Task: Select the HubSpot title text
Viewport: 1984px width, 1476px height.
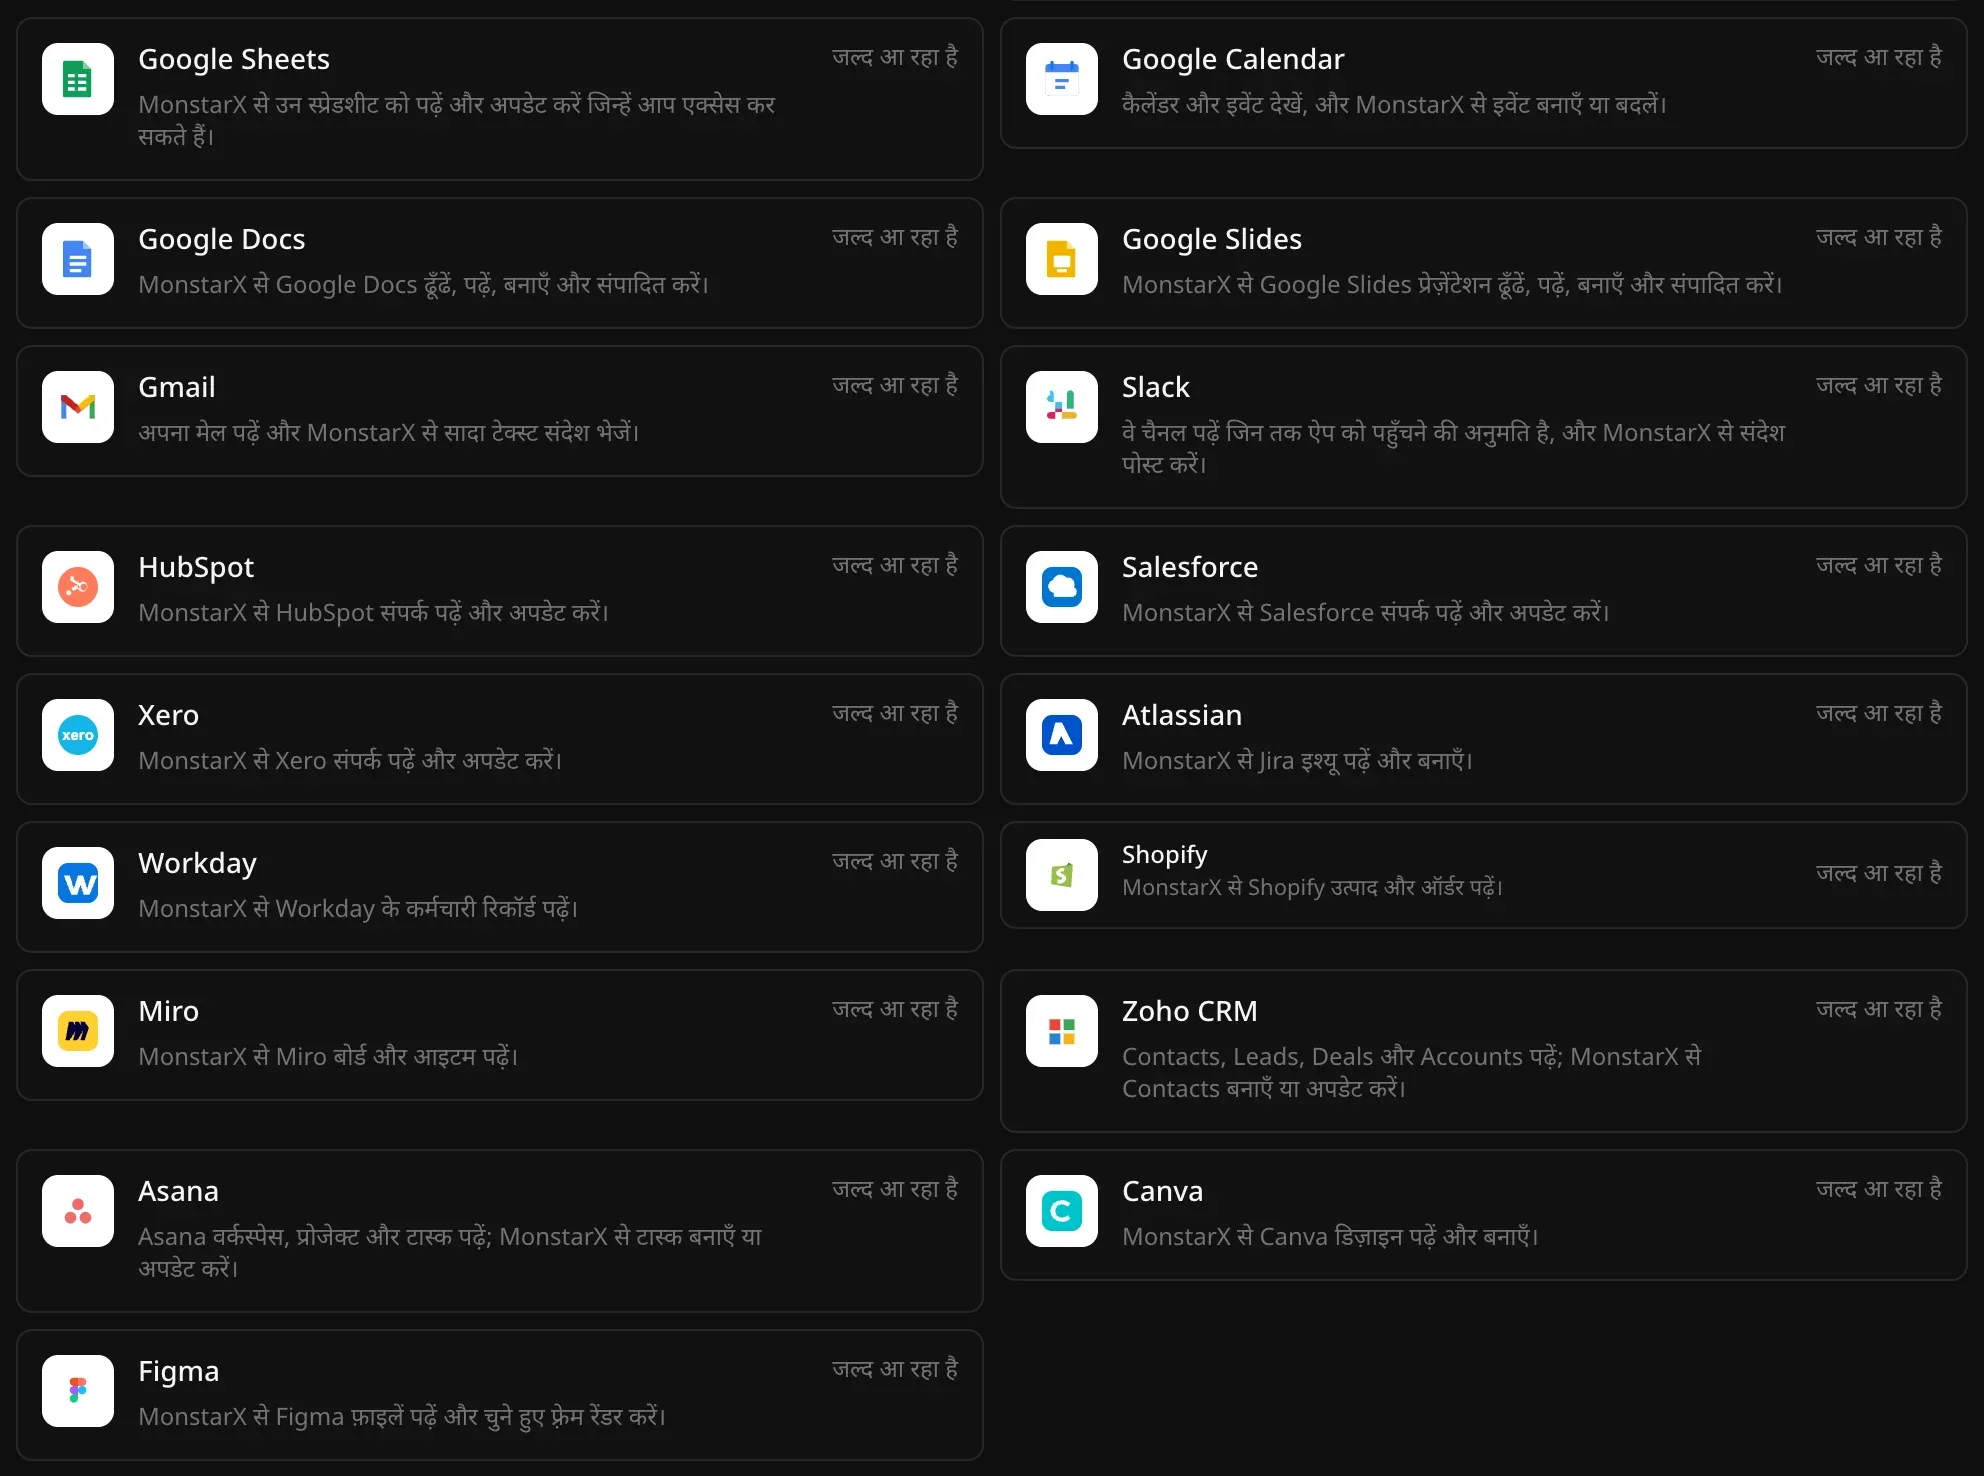Action: point(196,568)
